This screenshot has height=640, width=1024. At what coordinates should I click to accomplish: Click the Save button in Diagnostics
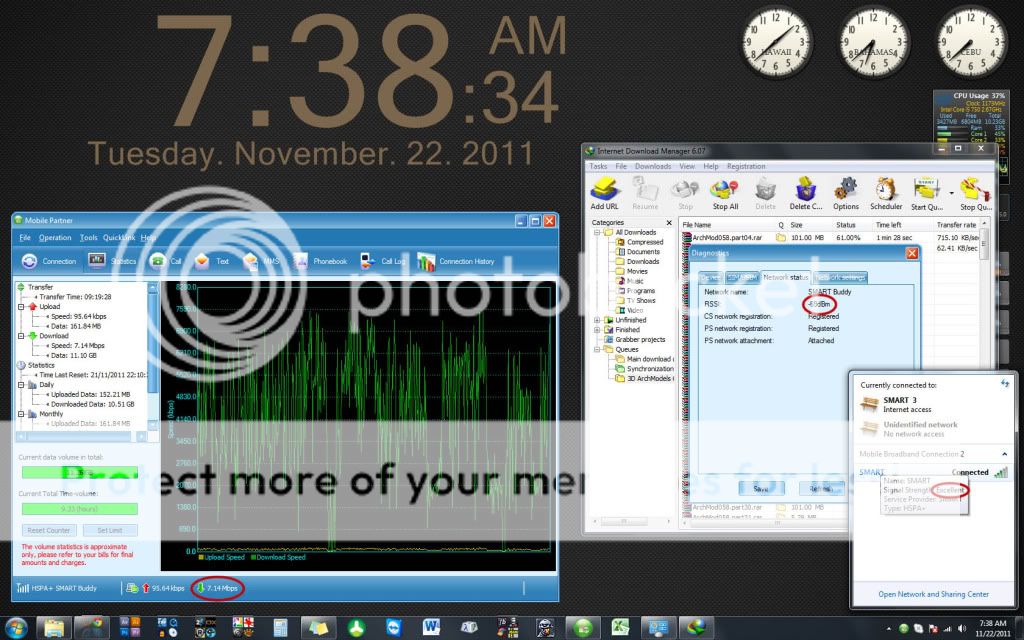(762, 488)
